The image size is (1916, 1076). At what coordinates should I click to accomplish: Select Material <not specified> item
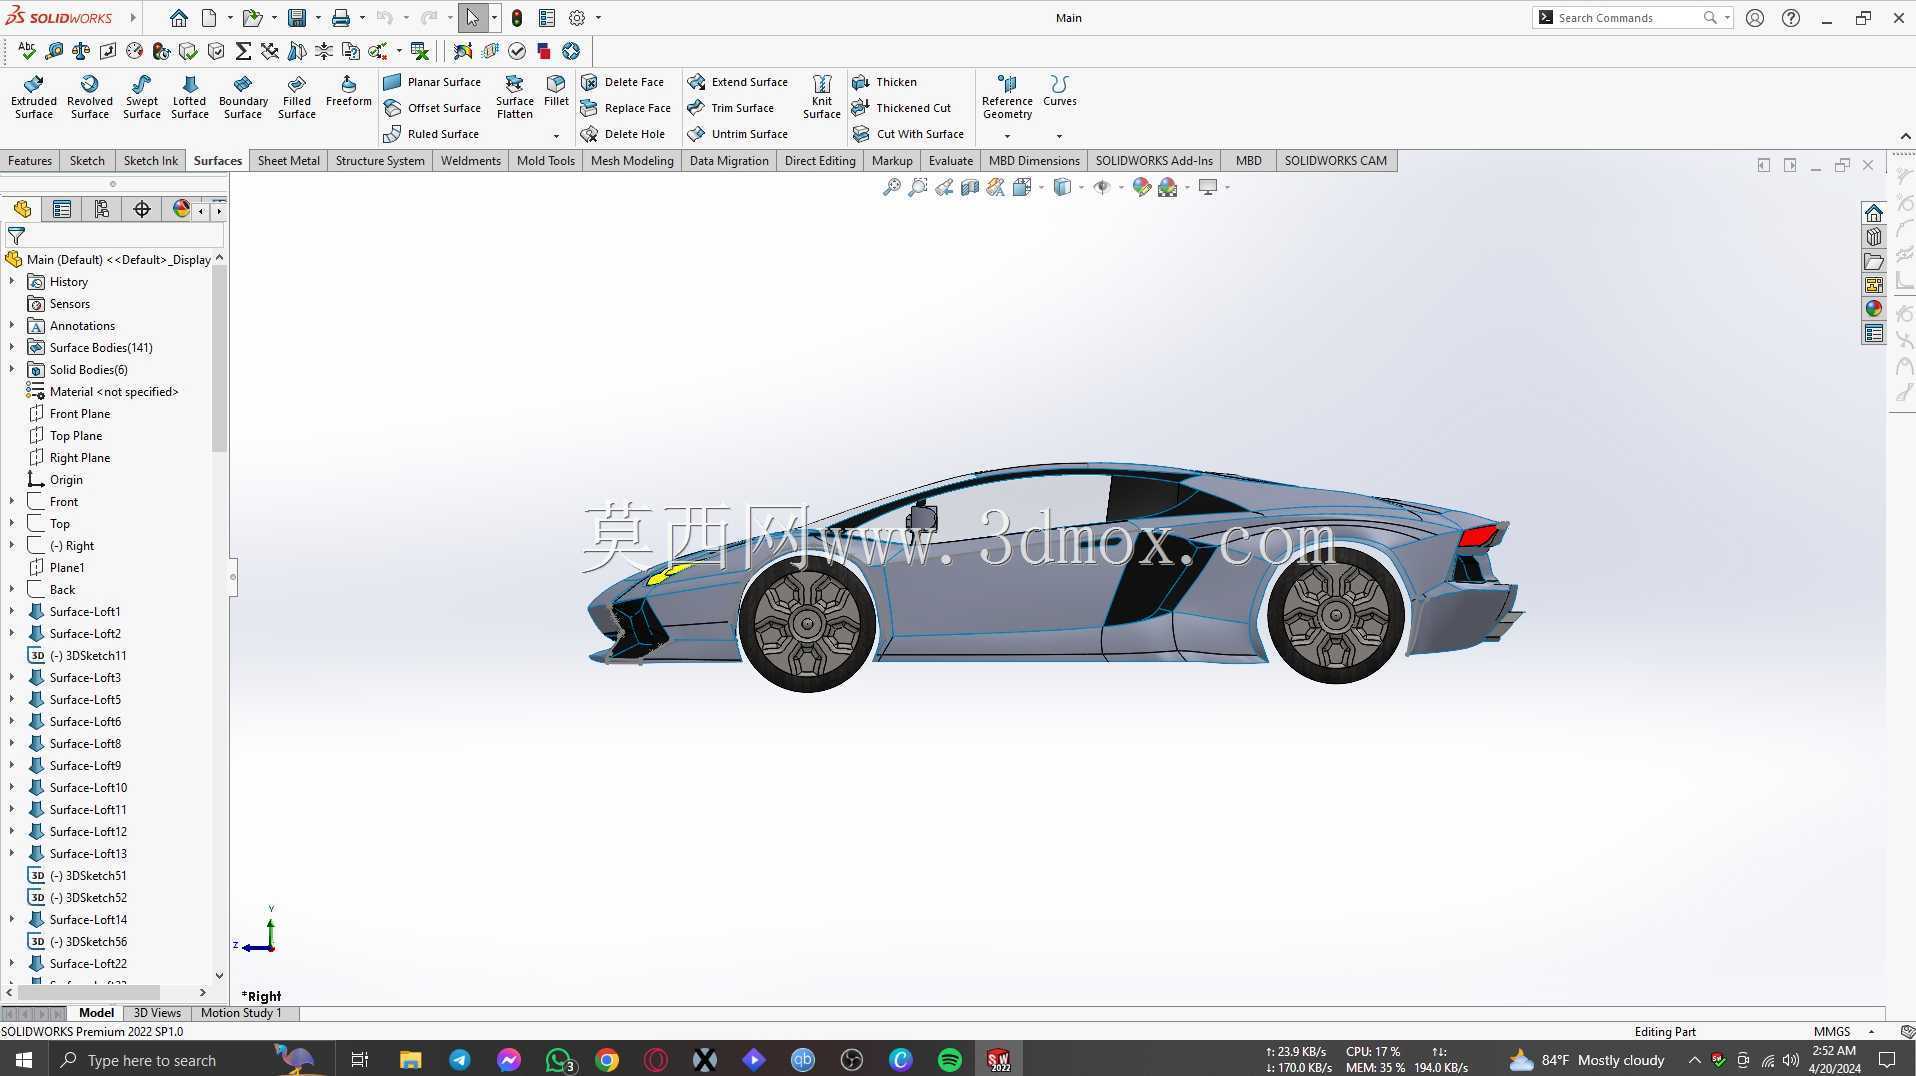(103, 392)
